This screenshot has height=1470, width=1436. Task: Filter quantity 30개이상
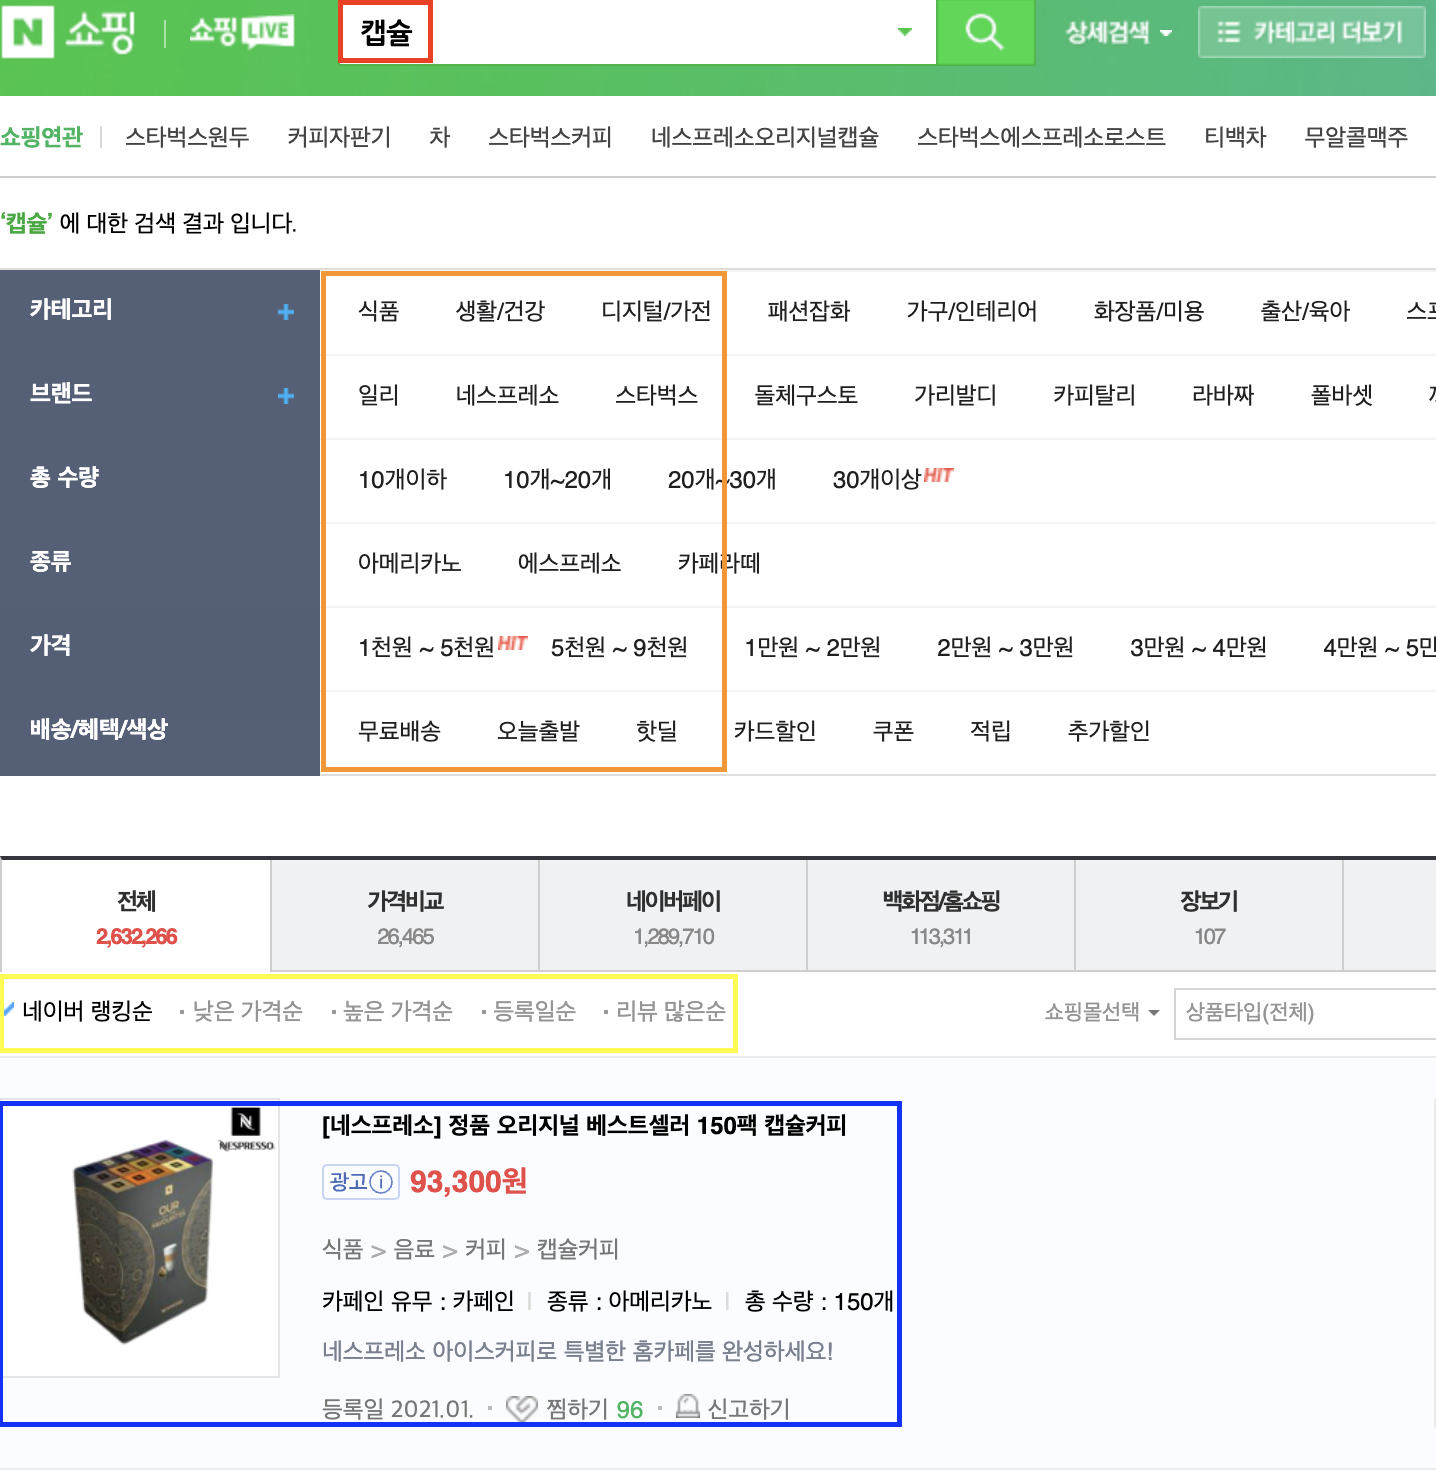(877, 479)
